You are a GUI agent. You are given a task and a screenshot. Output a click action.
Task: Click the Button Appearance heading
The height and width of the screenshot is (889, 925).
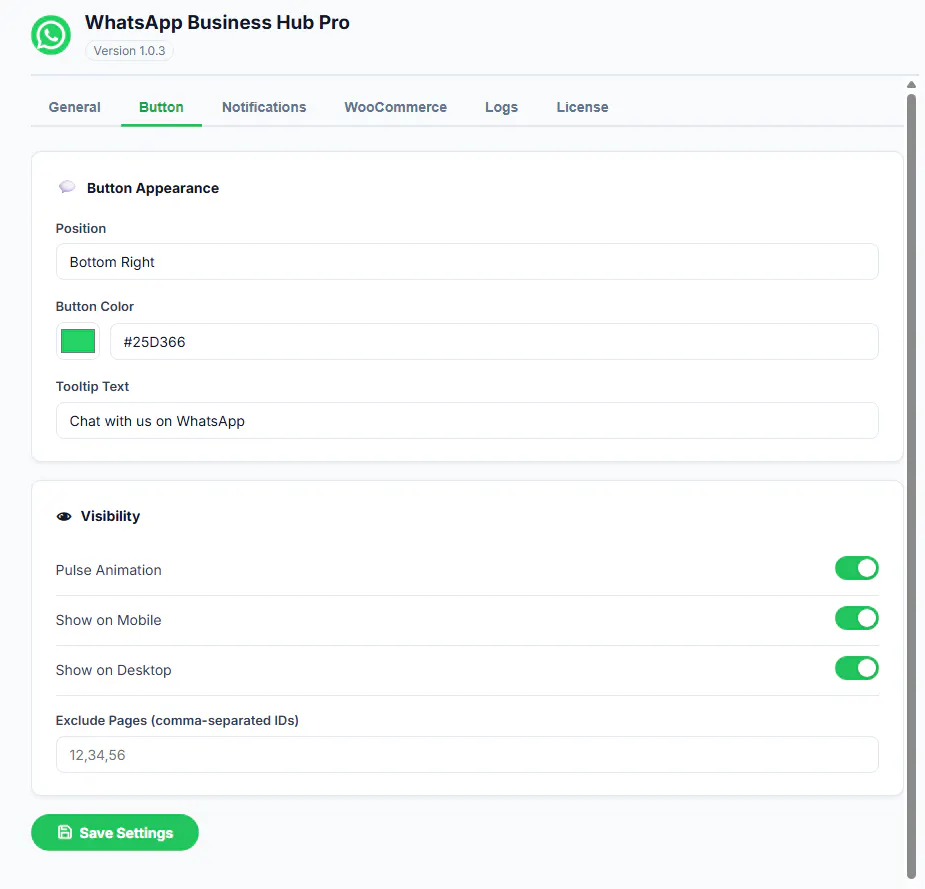[x=153, y=188]
